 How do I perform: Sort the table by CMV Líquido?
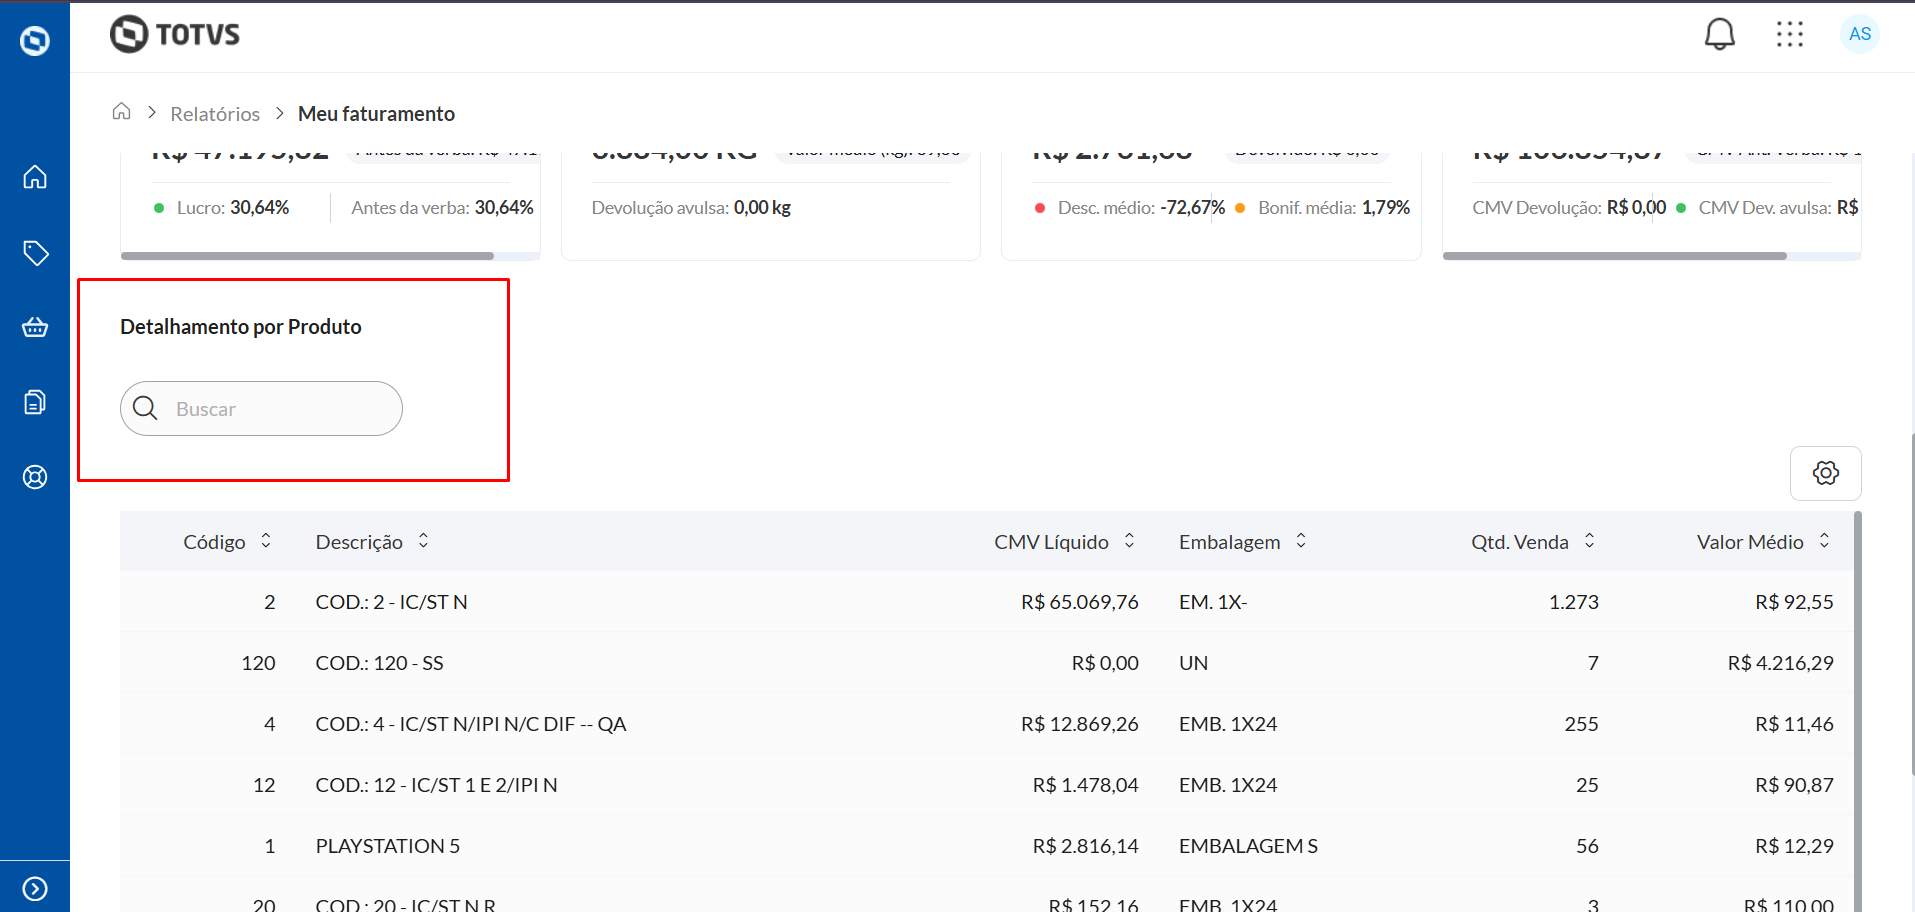1129,541
